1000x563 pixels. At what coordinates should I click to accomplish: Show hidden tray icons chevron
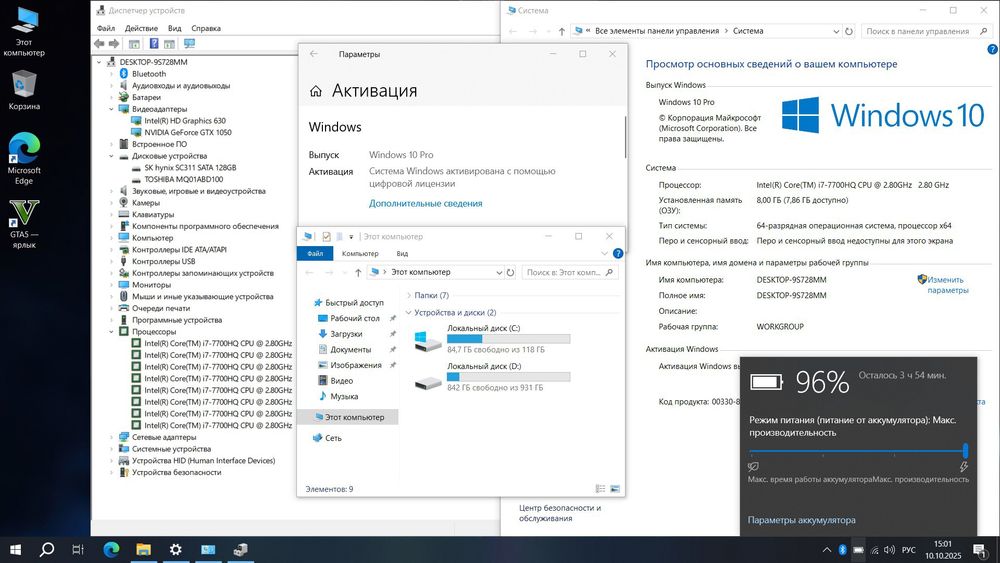[x=827, y=550]
